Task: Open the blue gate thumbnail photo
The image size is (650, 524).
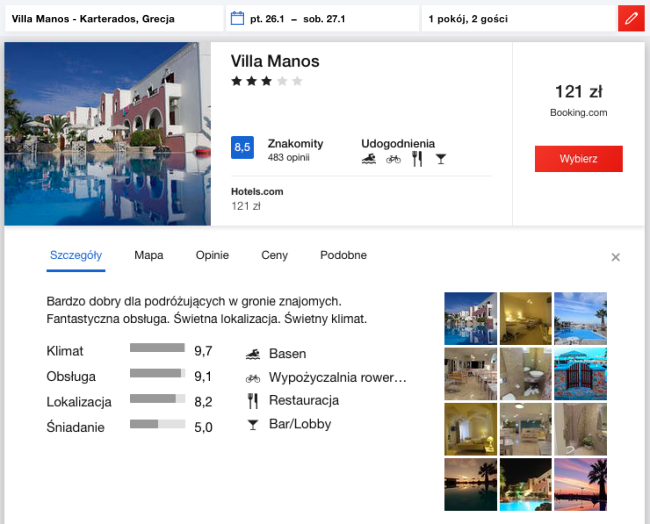Action: (580, 374)
